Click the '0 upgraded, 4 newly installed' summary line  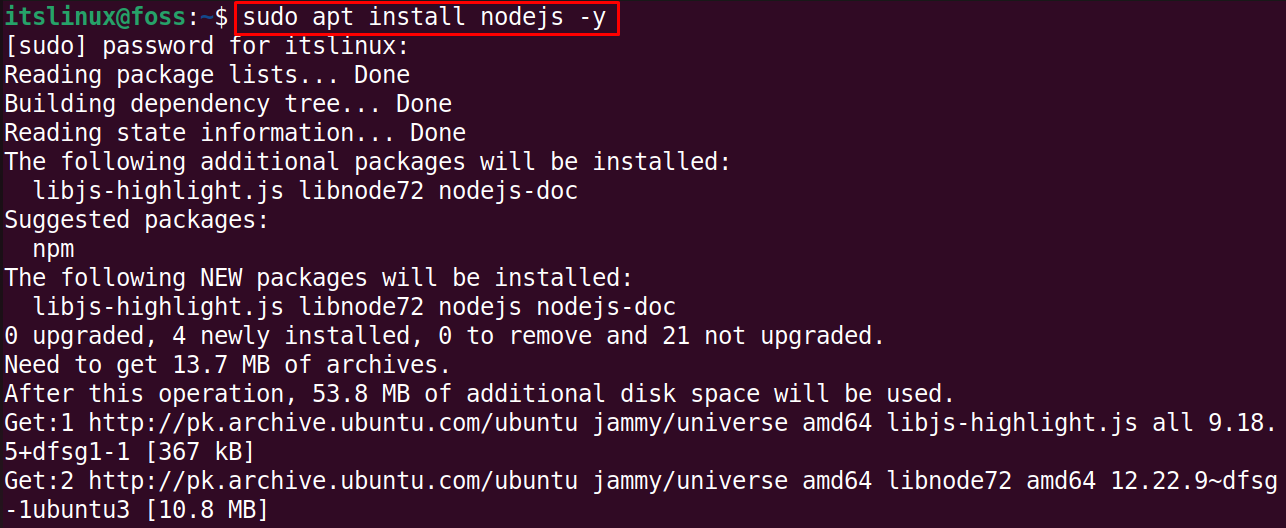point(445,336)
